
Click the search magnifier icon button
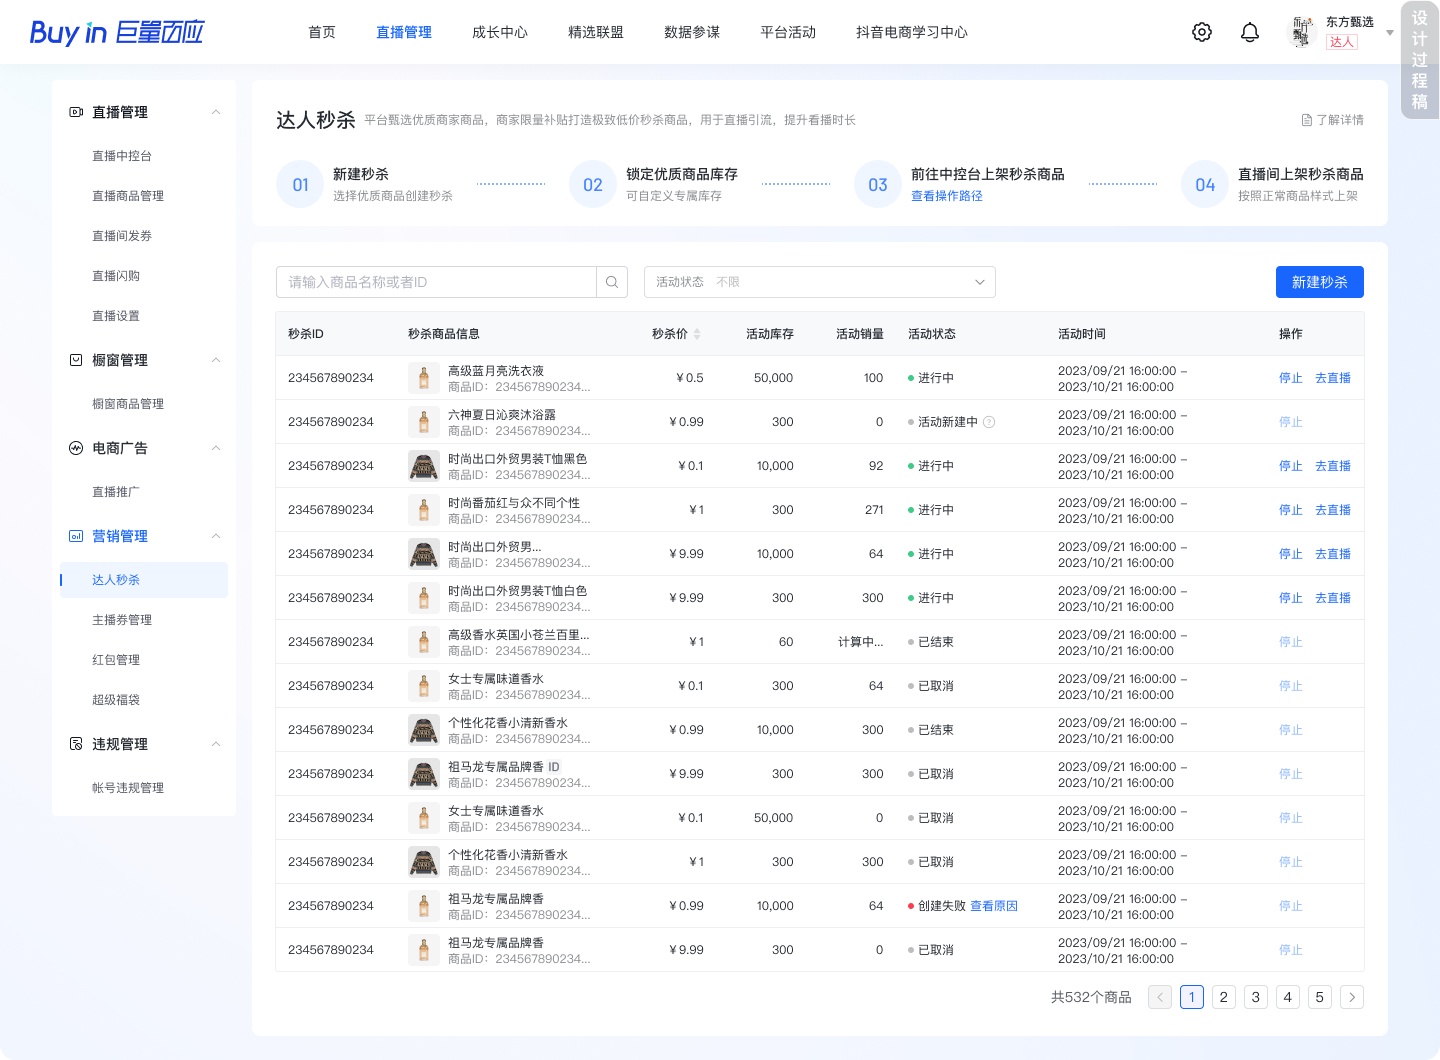tap(612, 282)
